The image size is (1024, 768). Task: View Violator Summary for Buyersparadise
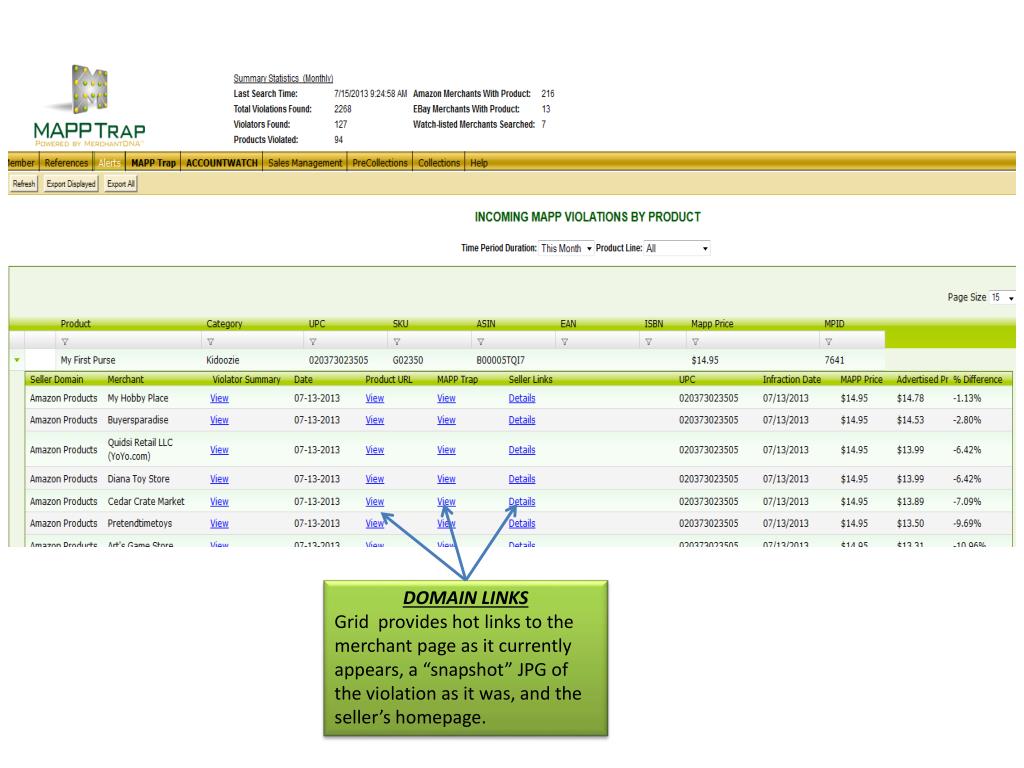219,420
